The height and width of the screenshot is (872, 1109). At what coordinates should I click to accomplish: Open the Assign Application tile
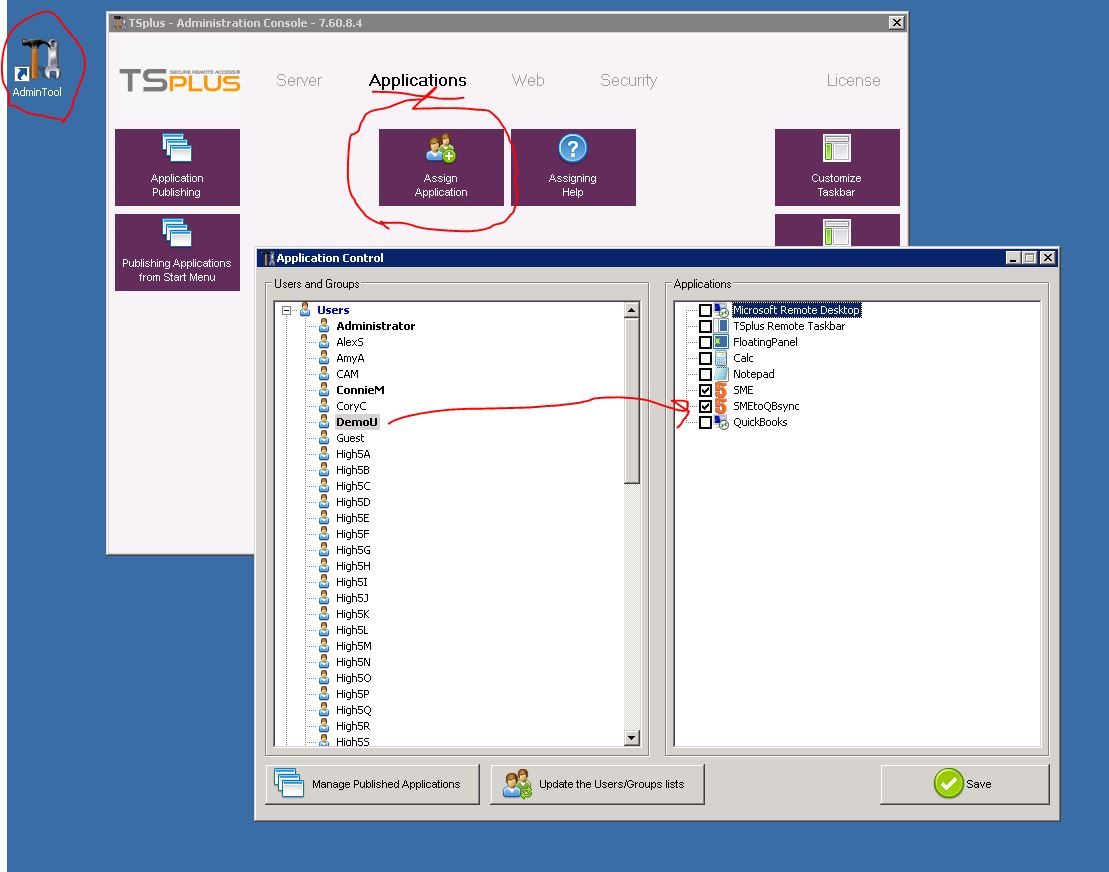[441, 167]
